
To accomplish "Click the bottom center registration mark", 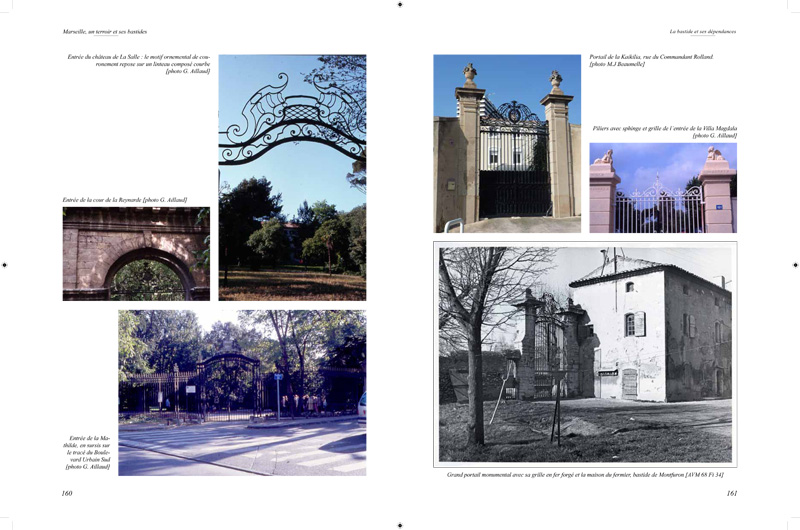I will [400, 525].
